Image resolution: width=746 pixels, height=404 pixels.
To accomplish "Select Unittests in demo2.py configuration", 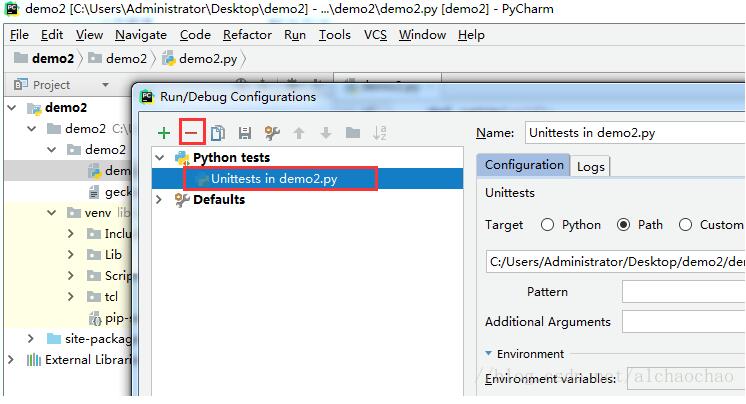I will click(307, 179).
